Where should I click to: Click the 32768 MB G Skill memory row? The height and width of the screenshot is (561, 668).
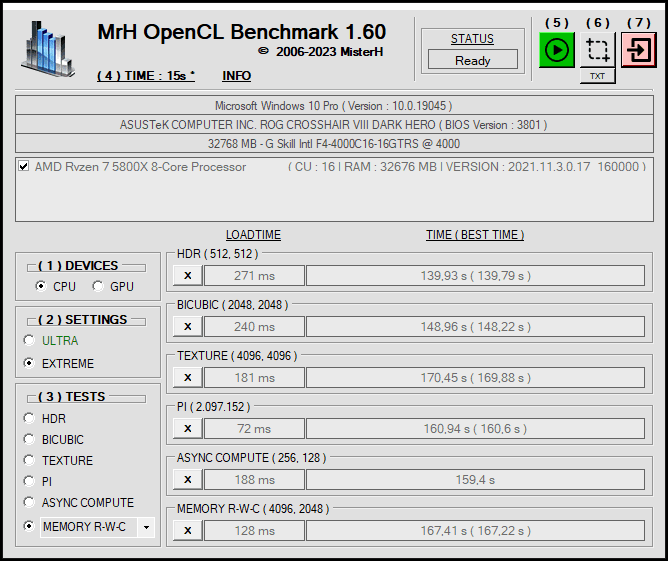334,143
